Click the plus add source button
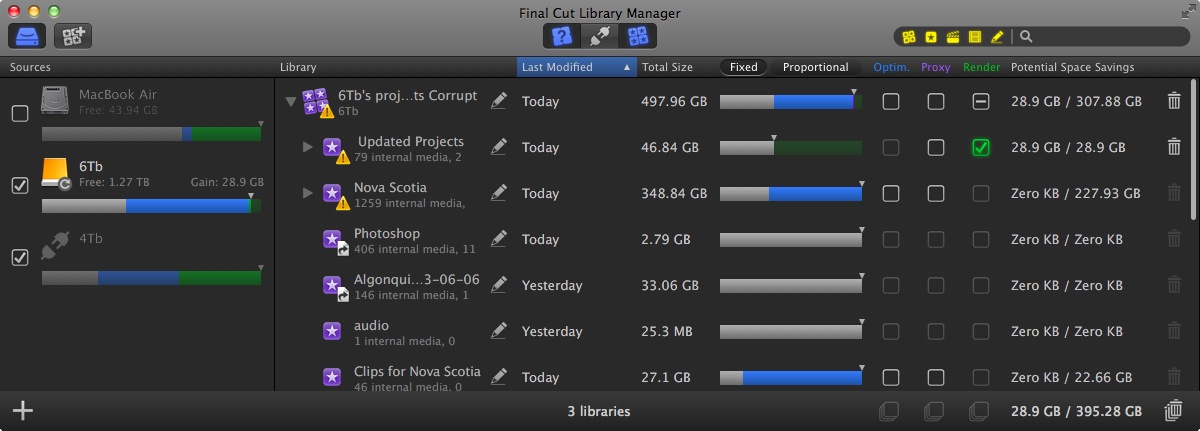The height and width of the screenshot is (431, 1200). (x=22, y=411)
